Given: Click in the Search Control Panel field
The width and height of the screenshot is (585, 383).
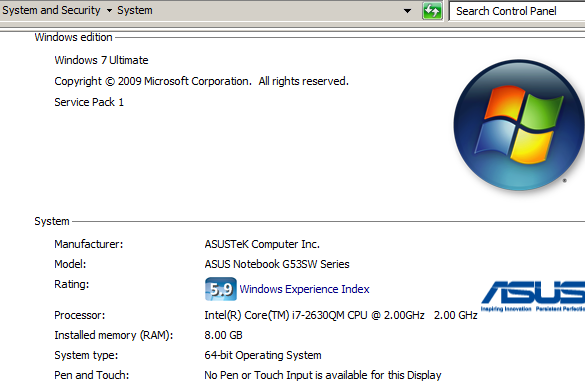Looking at the screenshot, I should coord(517,11).
